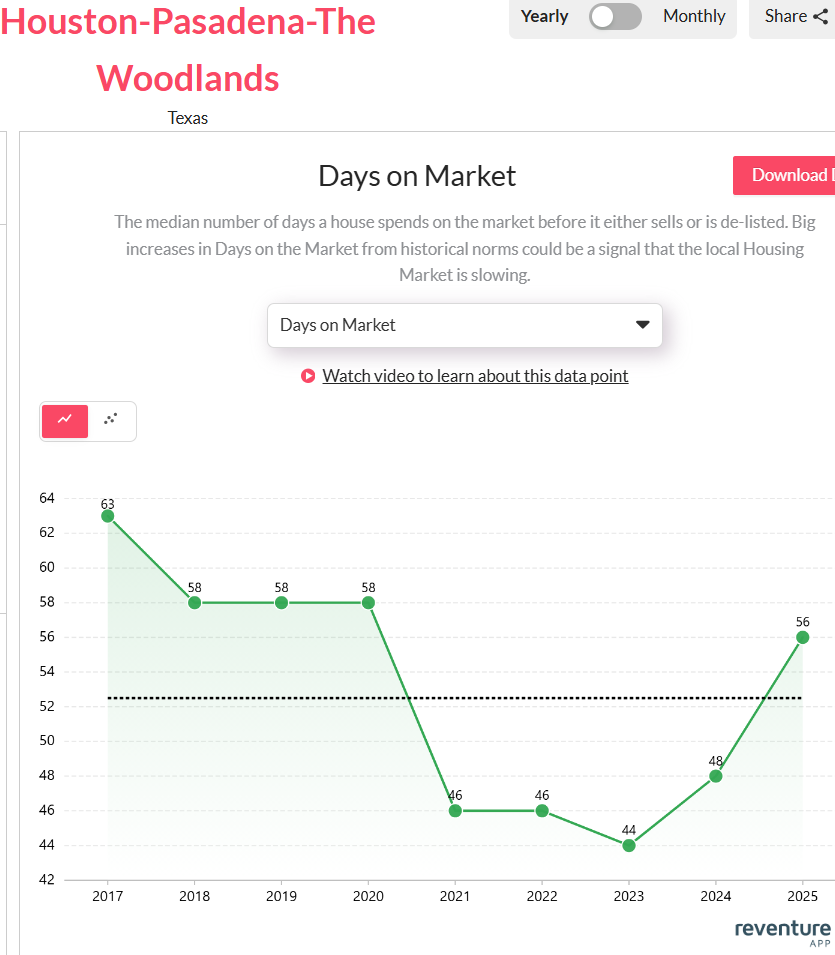Click the Download button
This screenshot has height=955, width=835.
tap(790, 174)
